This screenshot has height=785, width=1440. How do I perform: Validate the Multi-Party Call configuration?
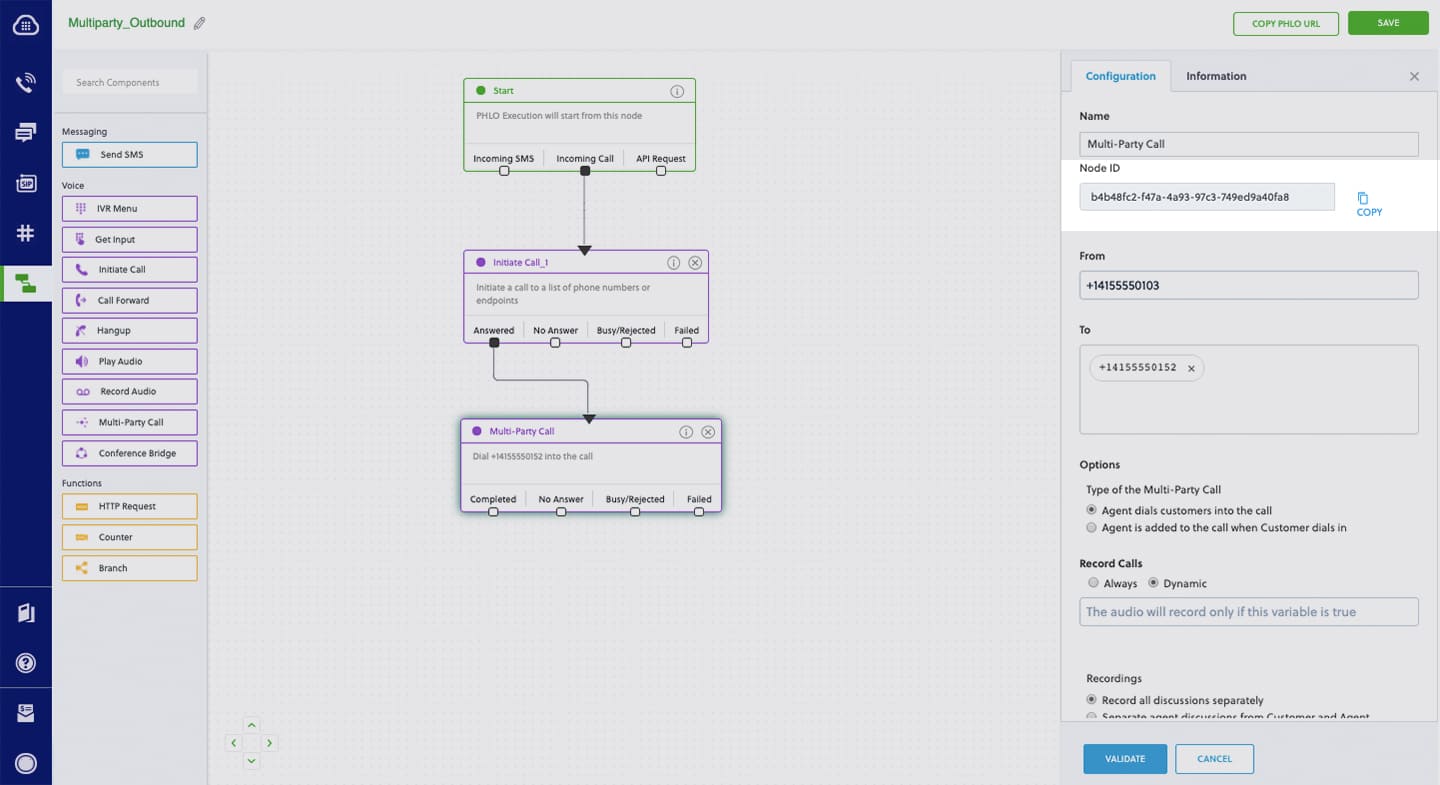click(1124, 759)
